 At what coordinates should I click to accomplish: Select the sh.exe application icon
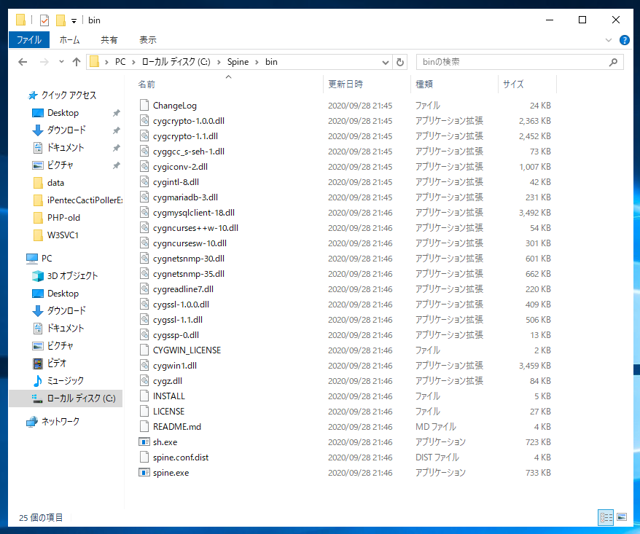click(144, 442)
